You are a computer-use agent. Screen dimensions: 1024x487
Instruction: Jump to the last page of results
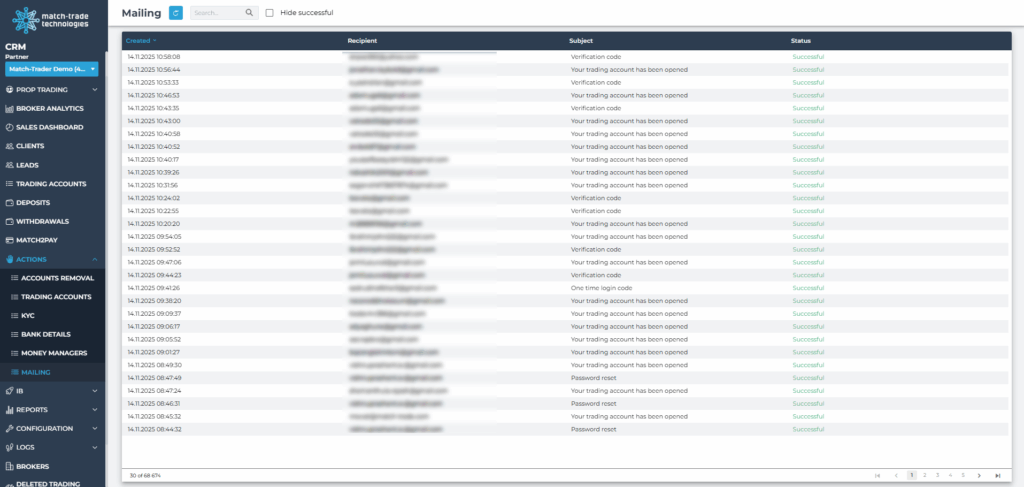997,475
